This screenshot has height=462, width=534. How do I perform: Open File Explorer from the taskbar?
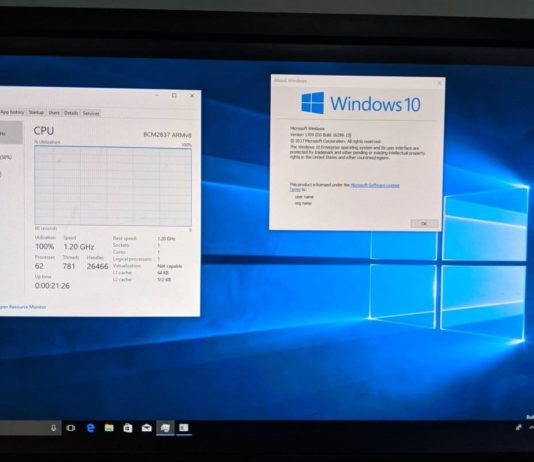coord(109,428)
